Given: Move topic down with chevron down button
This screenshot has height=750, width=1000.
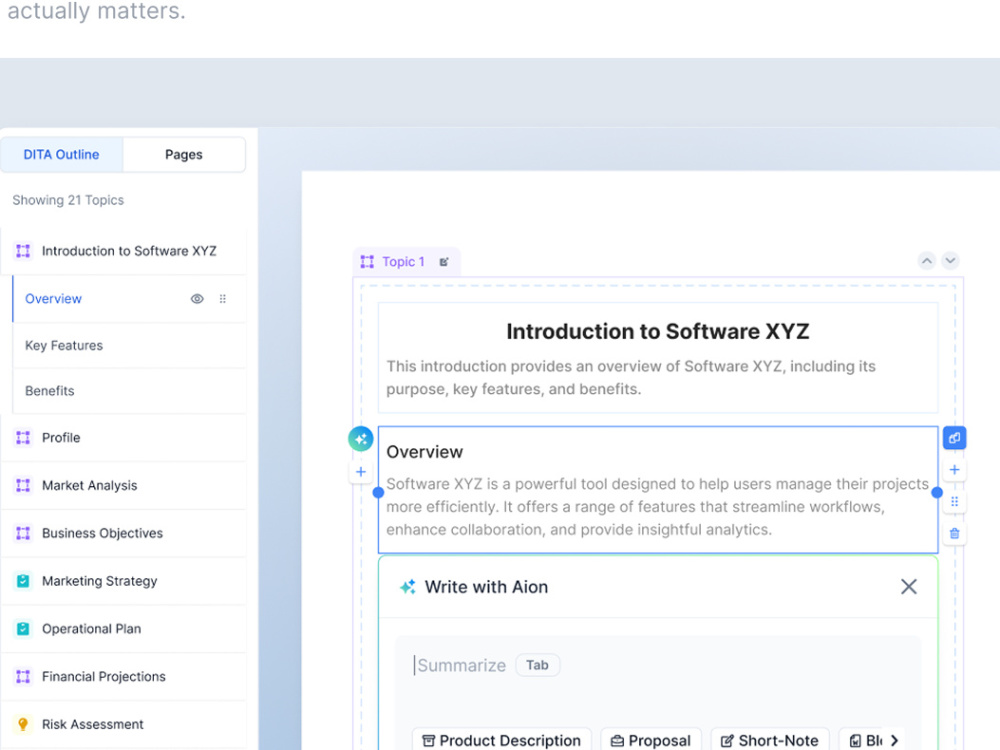Looking at the screenshot, I should (x=950, y=260).
